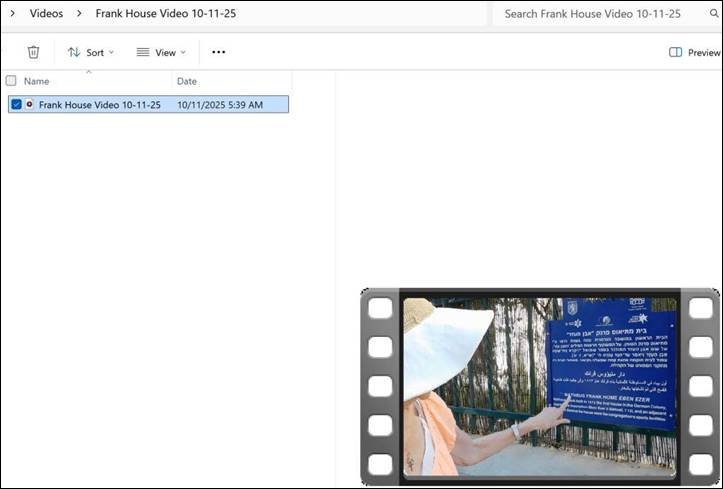Click the View layout lines icon

pos(143,52)
